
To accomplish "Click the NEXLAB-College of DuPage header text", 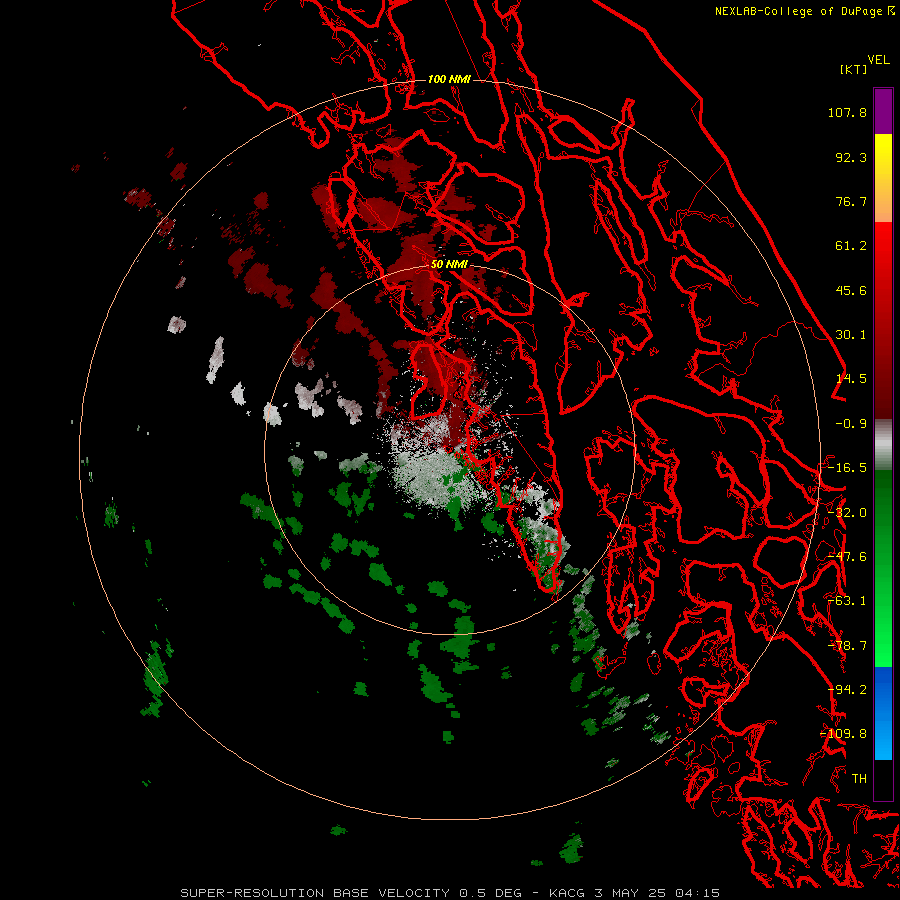I will (x=804, y=11).
